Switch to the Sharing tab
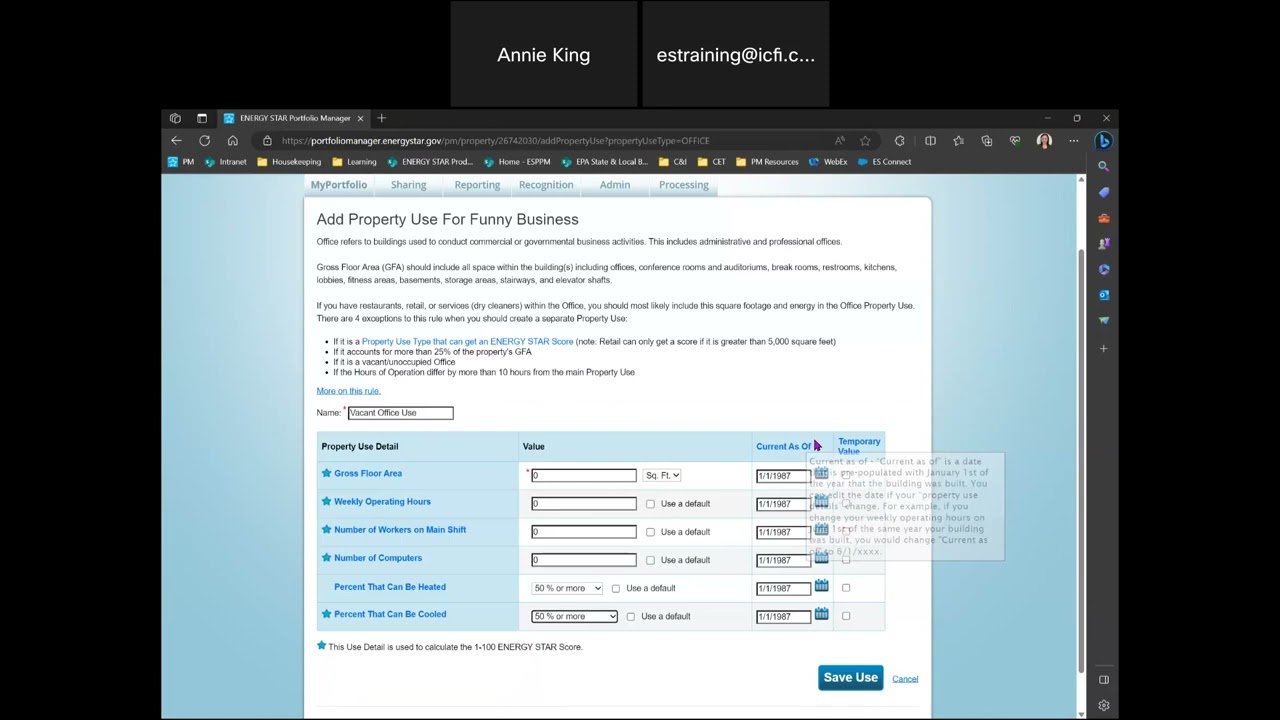The height and width of the screenshot is (720, 1280). tap(408, 185)
